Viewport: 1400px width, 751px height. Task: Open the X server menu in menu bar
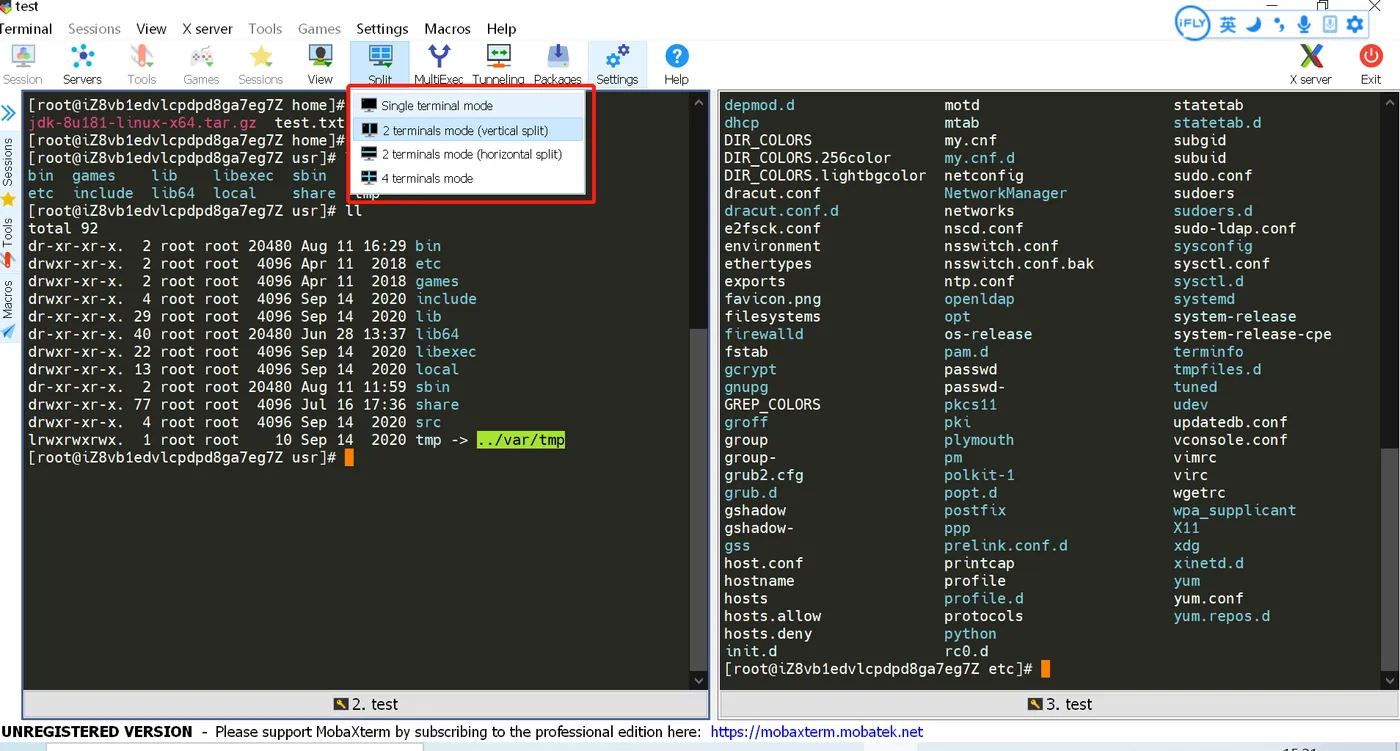(x=207, y=28)
